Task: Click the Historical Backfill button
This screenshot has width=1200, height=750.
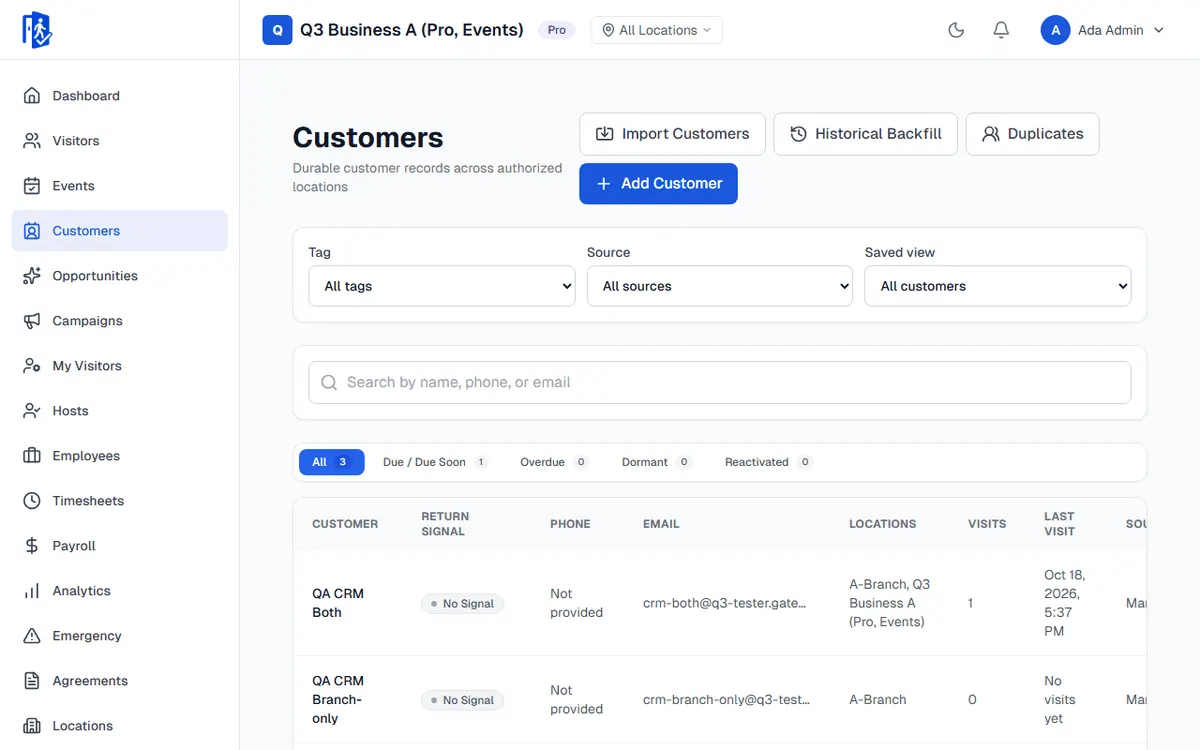Action: tap(866, 134)
